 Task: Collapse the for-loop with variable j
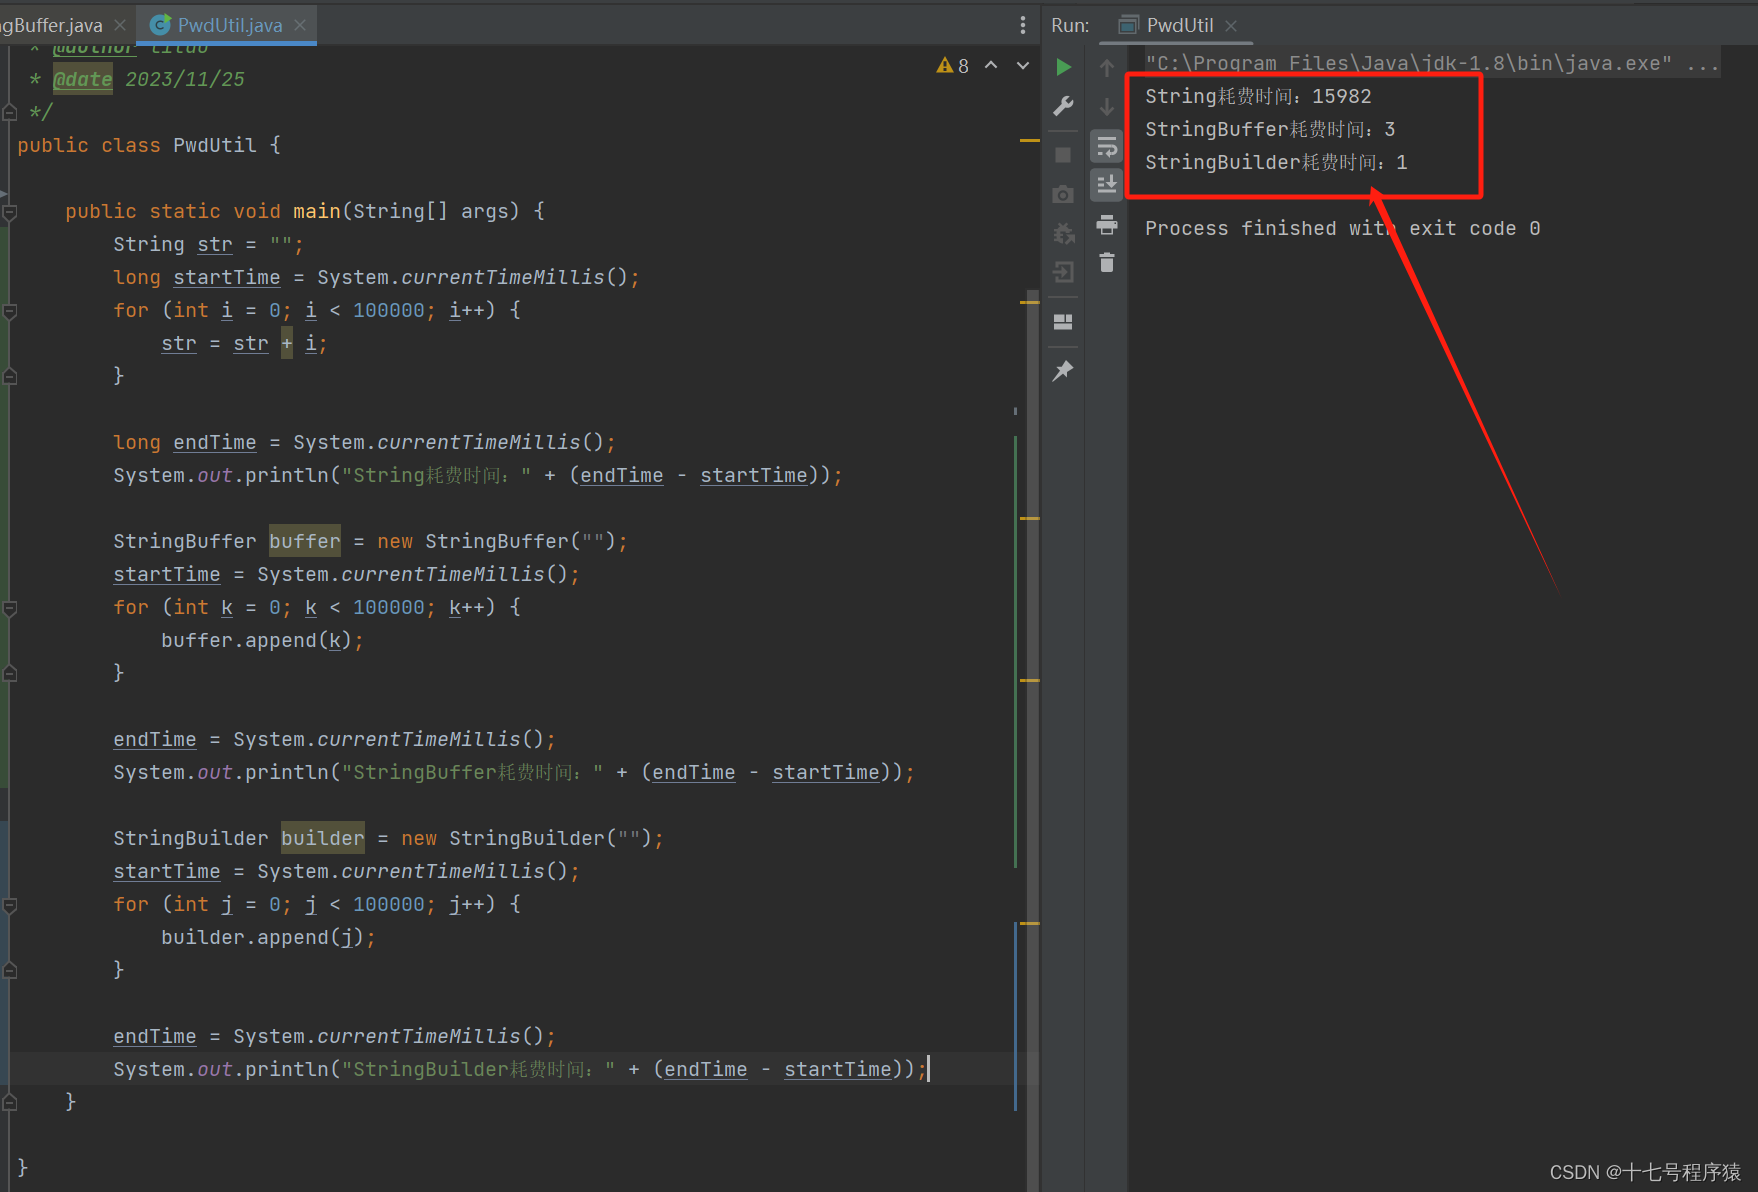tap(10, 905)
